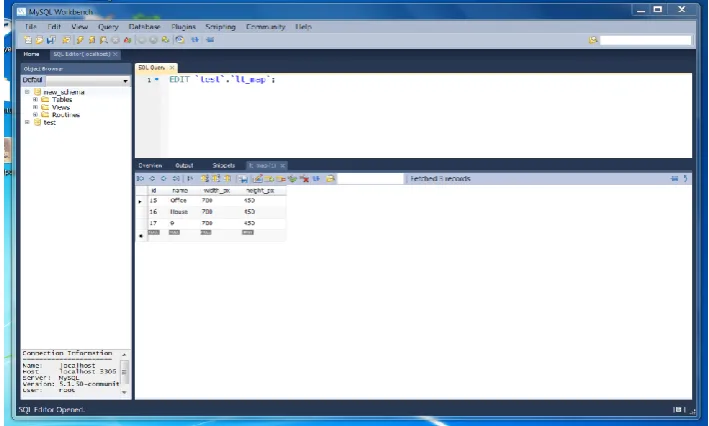Edit current row pencil icon
709x426 pixels.
pyautogui.click(x=258, y=179)
